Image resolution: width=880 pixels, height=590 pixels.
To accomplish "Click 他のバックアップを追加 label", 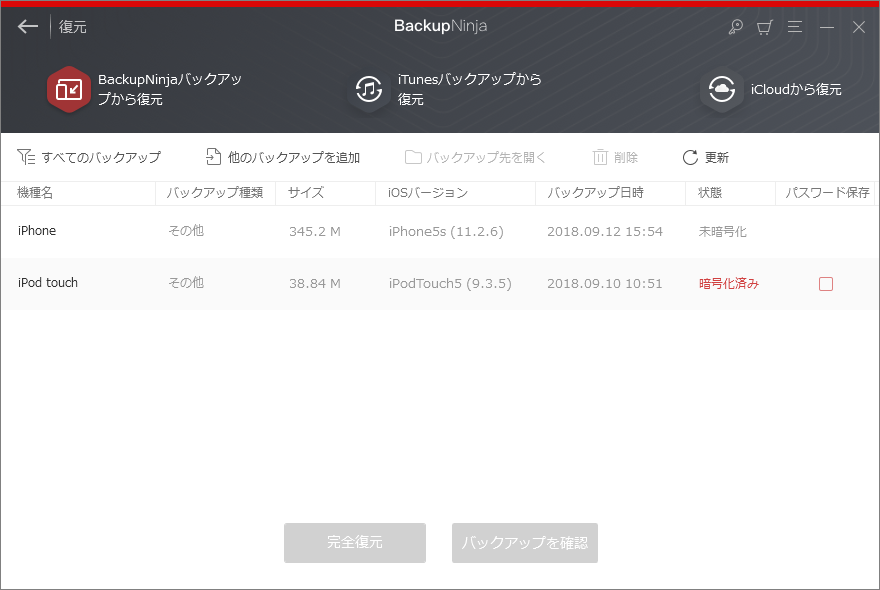I will pyautogui.click(x=294, y=158).
